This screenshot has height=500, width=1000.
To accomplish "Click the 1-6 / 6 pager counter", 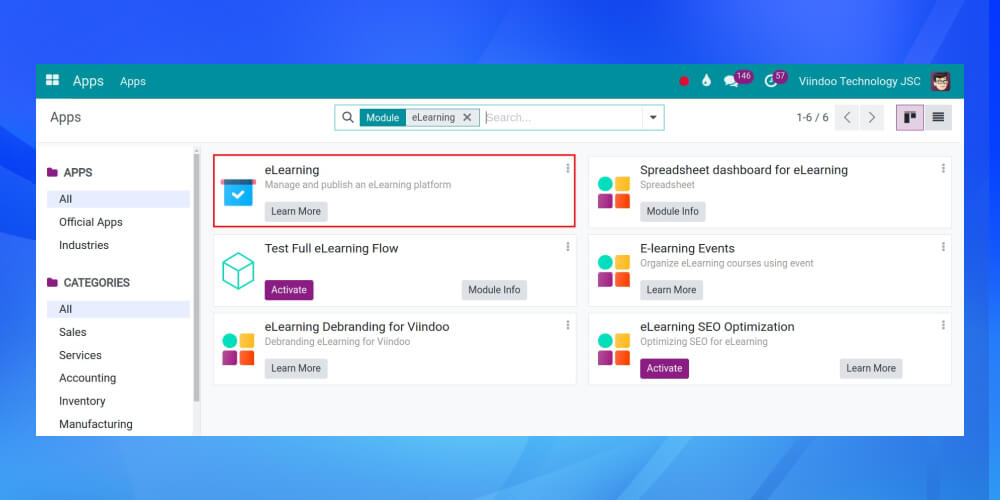I will coord(812,117).
